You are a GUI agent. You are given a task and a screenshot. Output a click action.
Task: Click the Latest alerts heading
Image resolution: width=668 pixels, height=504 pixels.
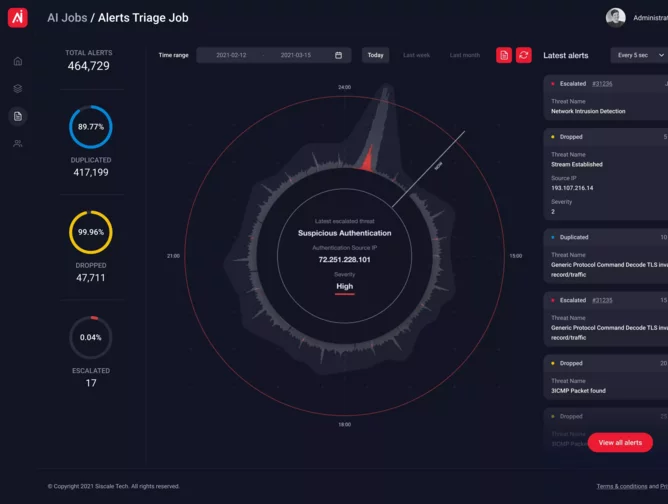pyautogui.click(x=565, y=55)
